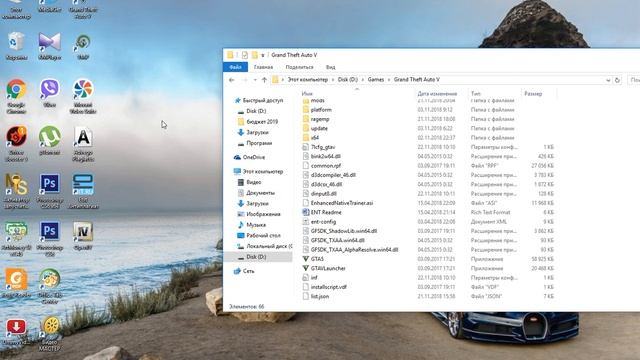Open Google Chrome desktop shortcut
640x360 pixels.
click(x=16, y=96)
